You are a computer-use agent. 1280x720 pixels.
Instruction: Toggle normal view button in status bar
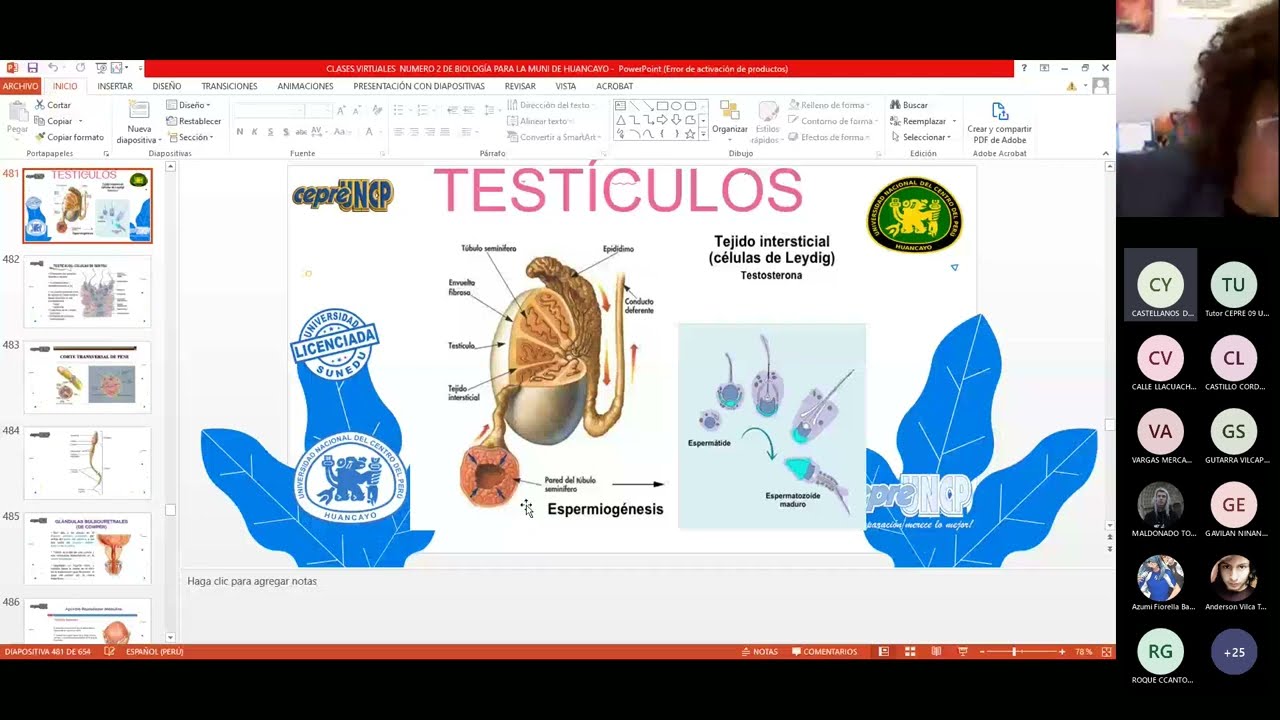point(884,652)
